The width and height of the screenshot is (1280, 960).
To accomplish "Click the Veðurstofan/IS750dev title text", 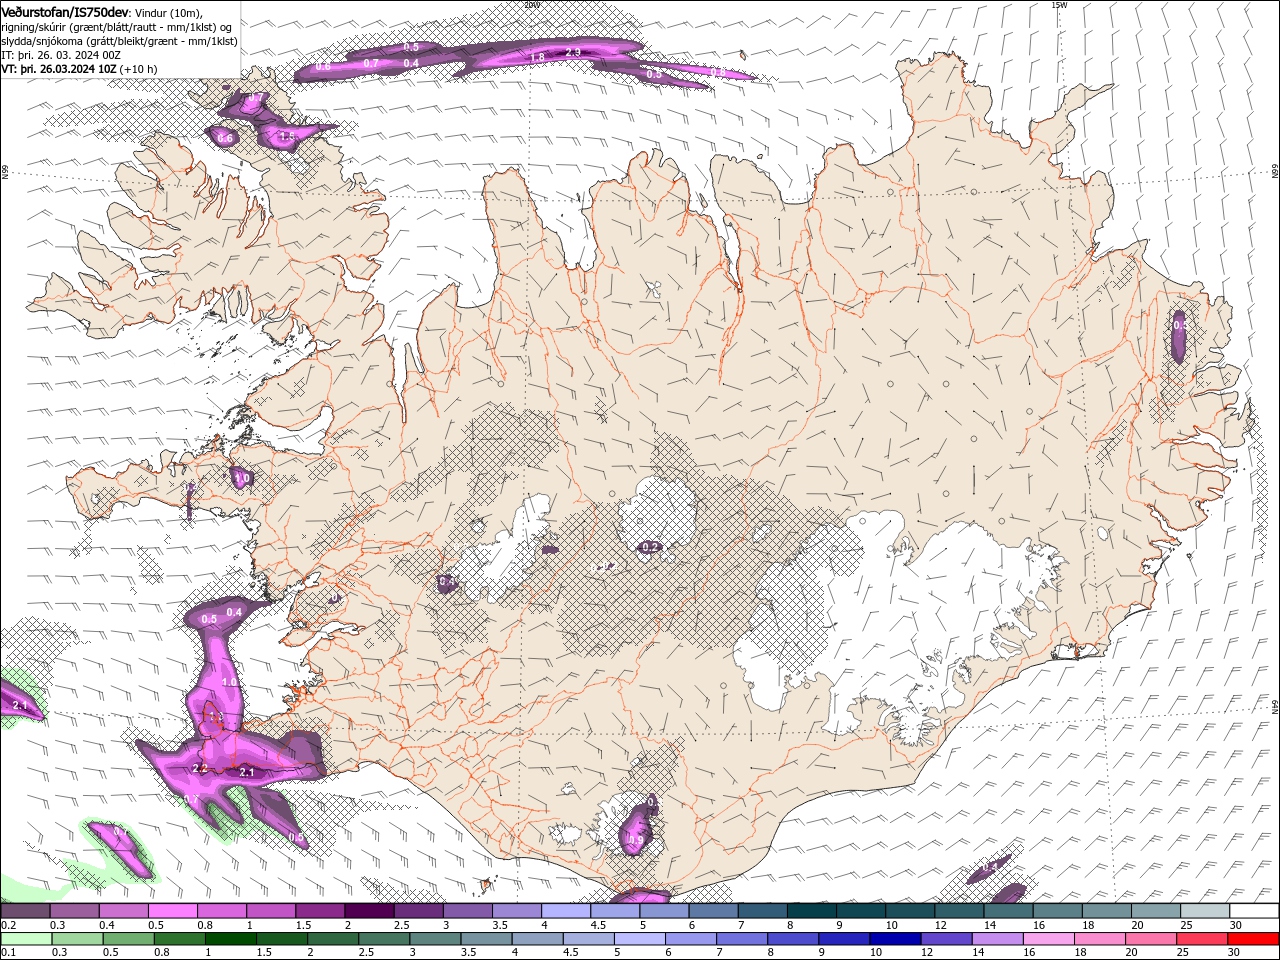I will (x=66, y=11).
